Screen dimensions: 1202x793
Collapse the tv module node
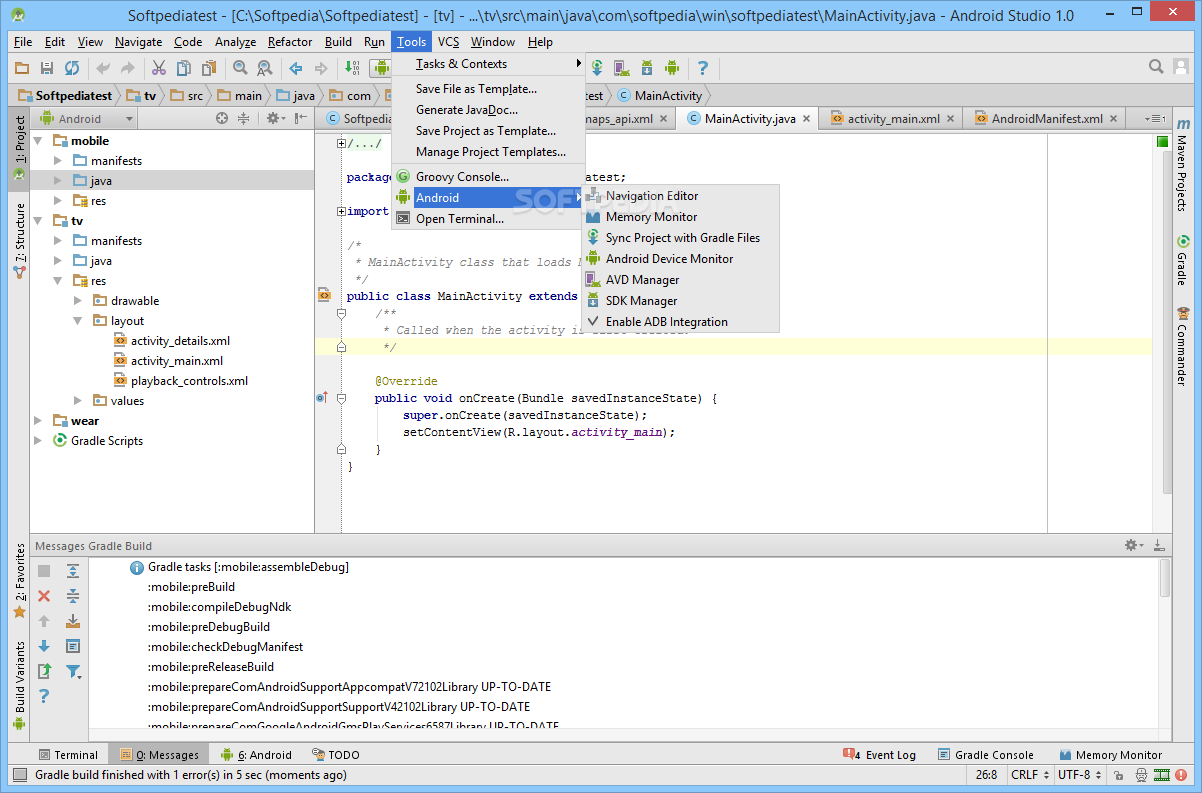(x=39, y=221)
